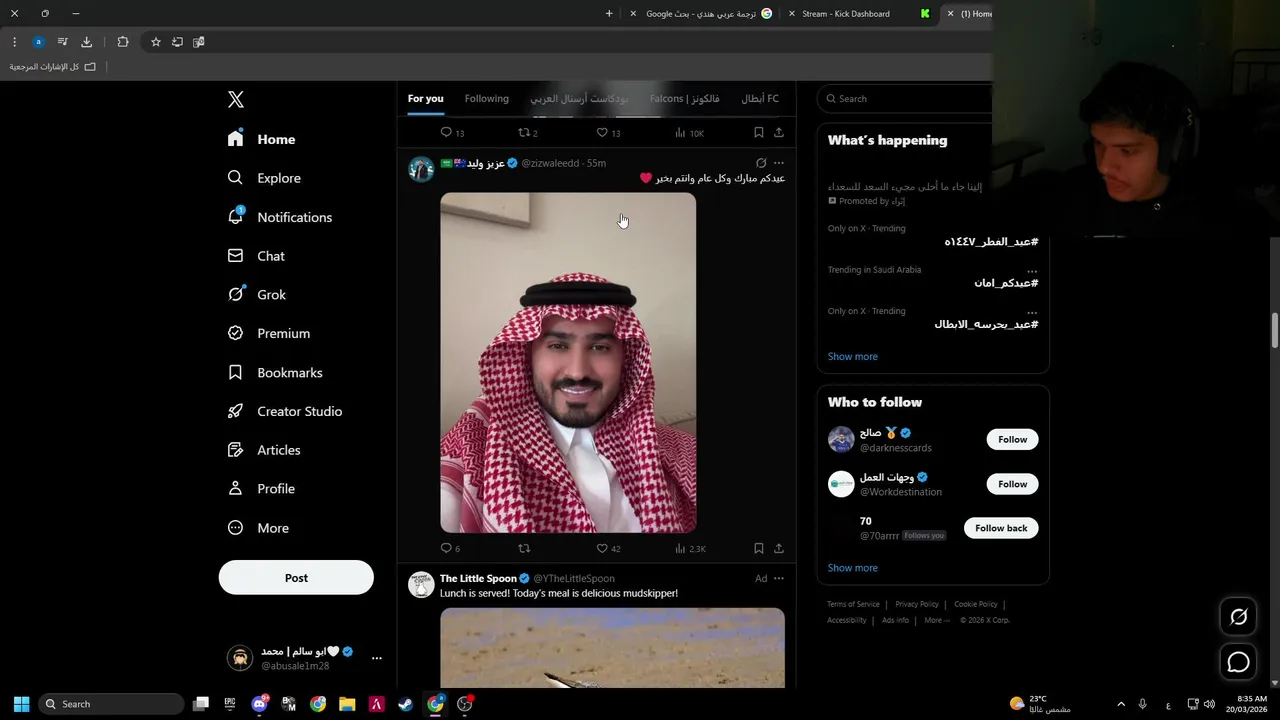1280x720 pixels.
Task: Open Chat from the sidebar
Action: [x=256, y=256]
